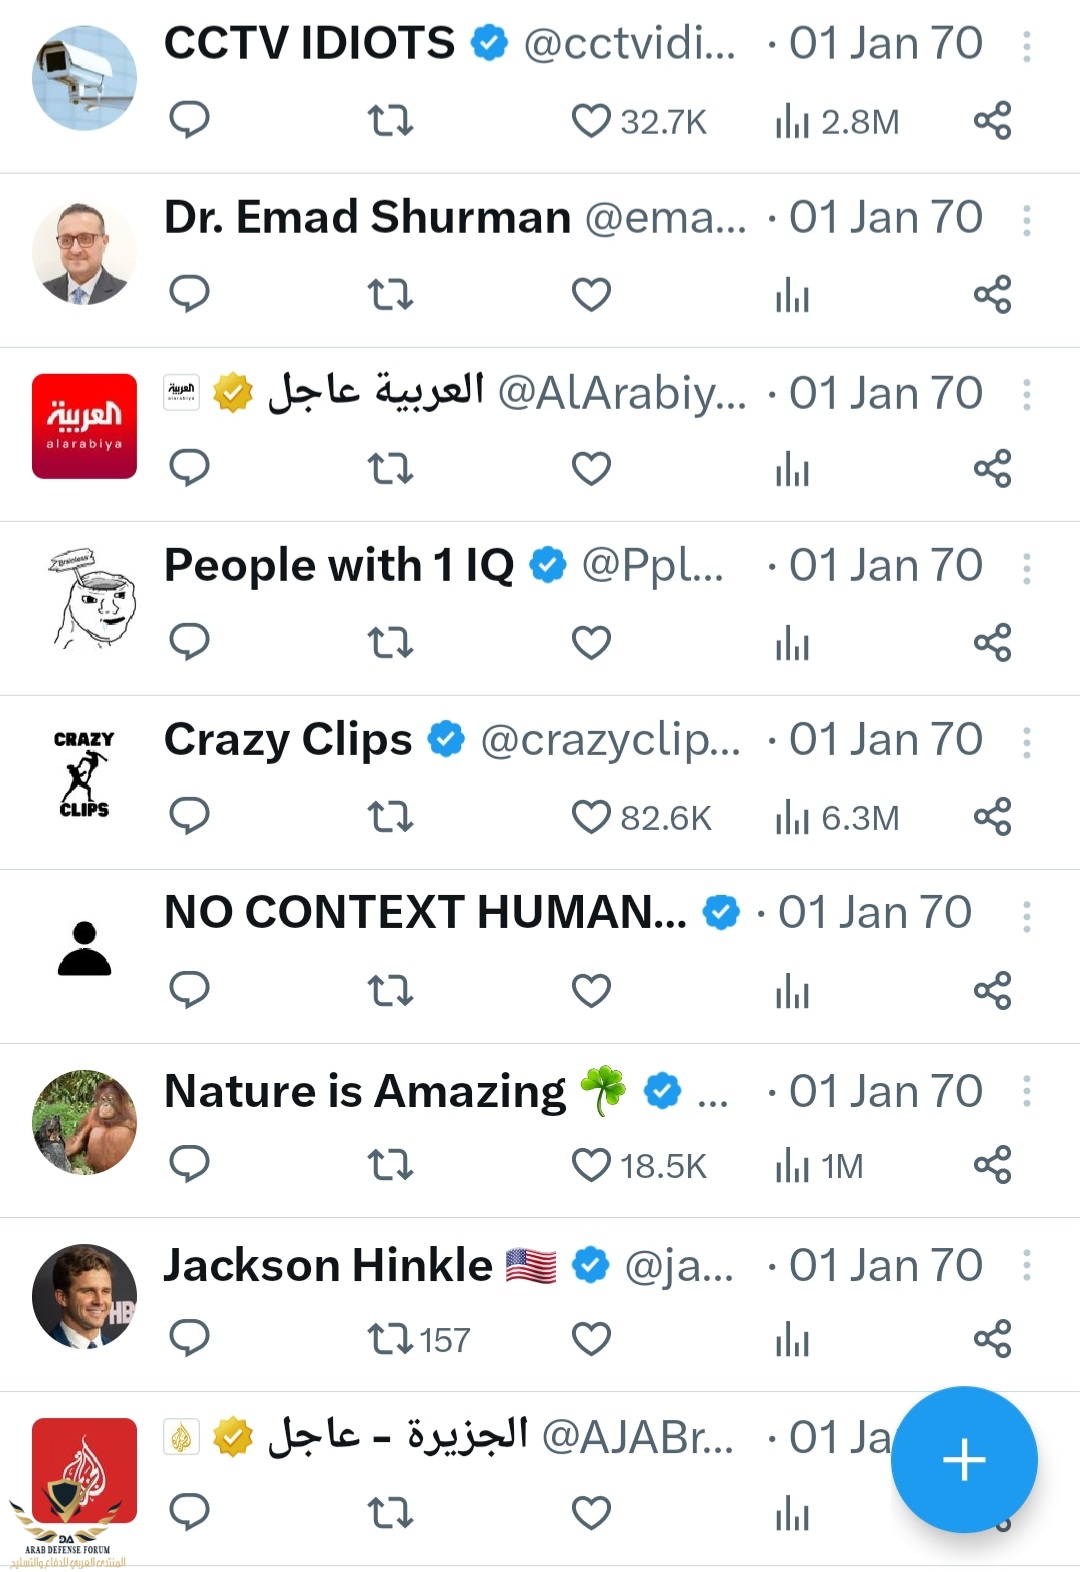Share the Dr. Emad Shurman post

click(x=992, y=294)
